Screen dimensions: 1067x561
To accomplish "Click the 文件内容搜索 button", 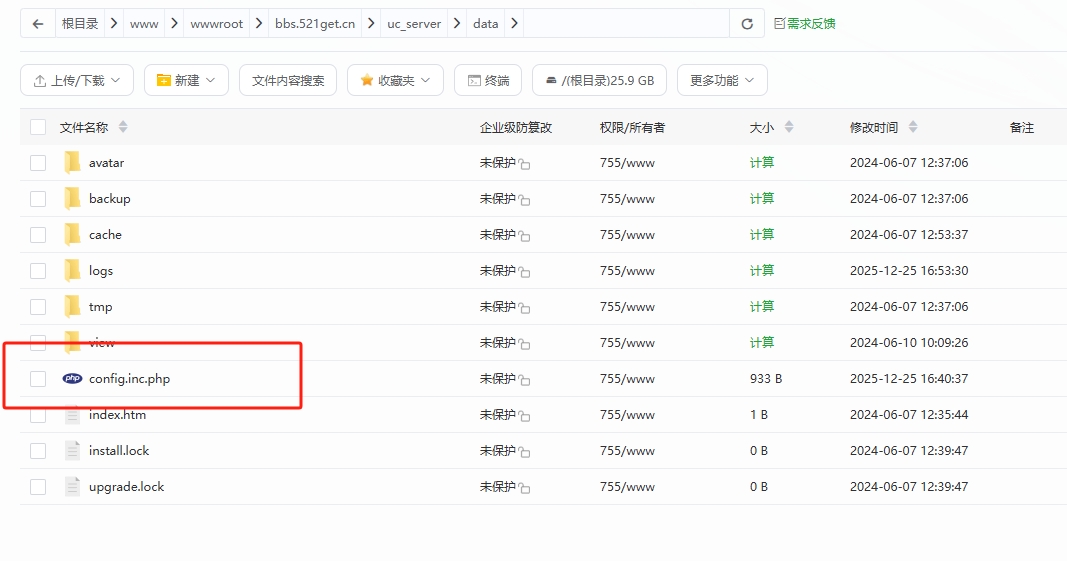I will click(288, 80).
